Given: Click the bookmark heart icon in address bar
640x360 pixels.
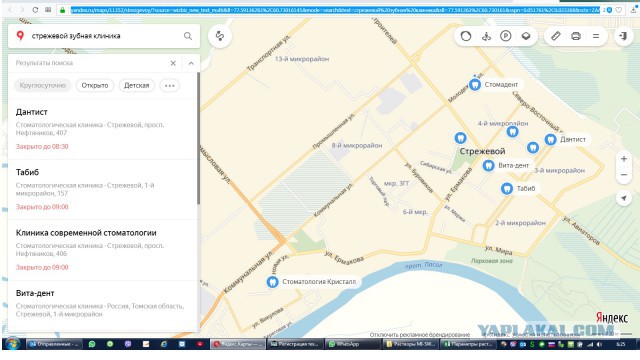Looking at the screenshot, I should (x=619, y=10).
